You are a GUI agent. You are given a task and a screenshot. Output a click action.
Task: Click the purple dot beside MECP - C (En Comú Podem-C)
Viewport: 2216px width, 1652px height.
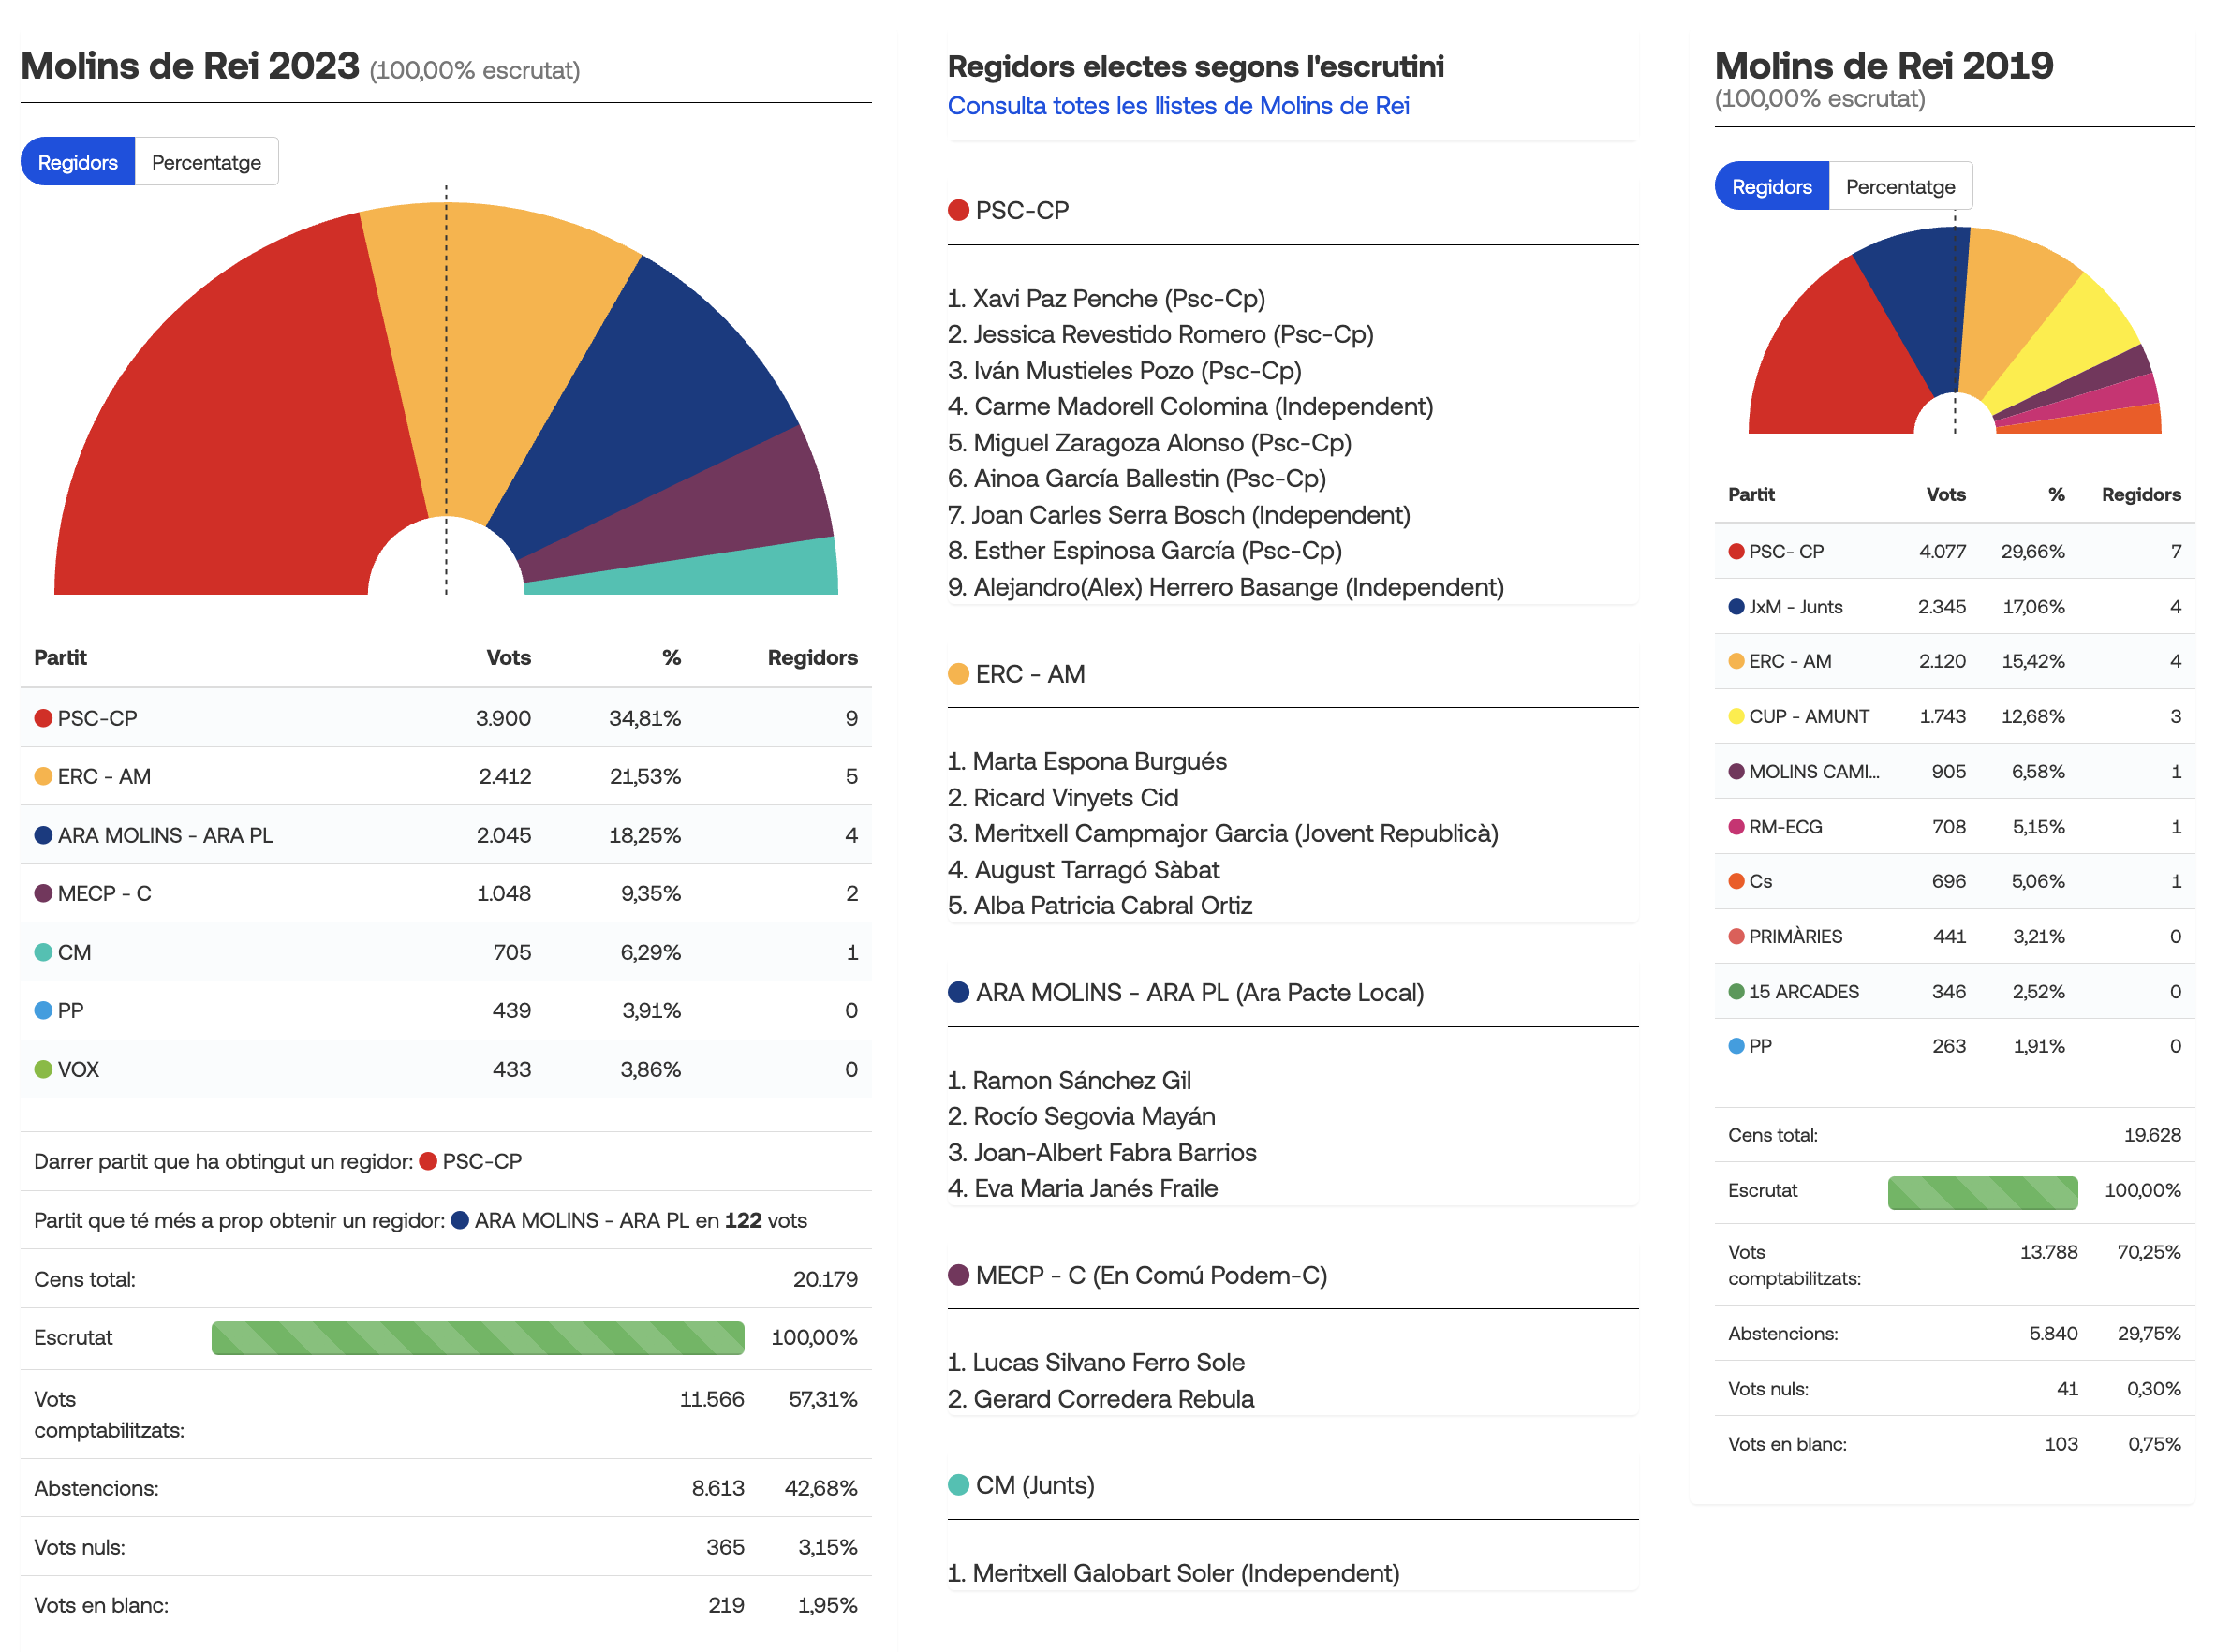point(958,1275)
